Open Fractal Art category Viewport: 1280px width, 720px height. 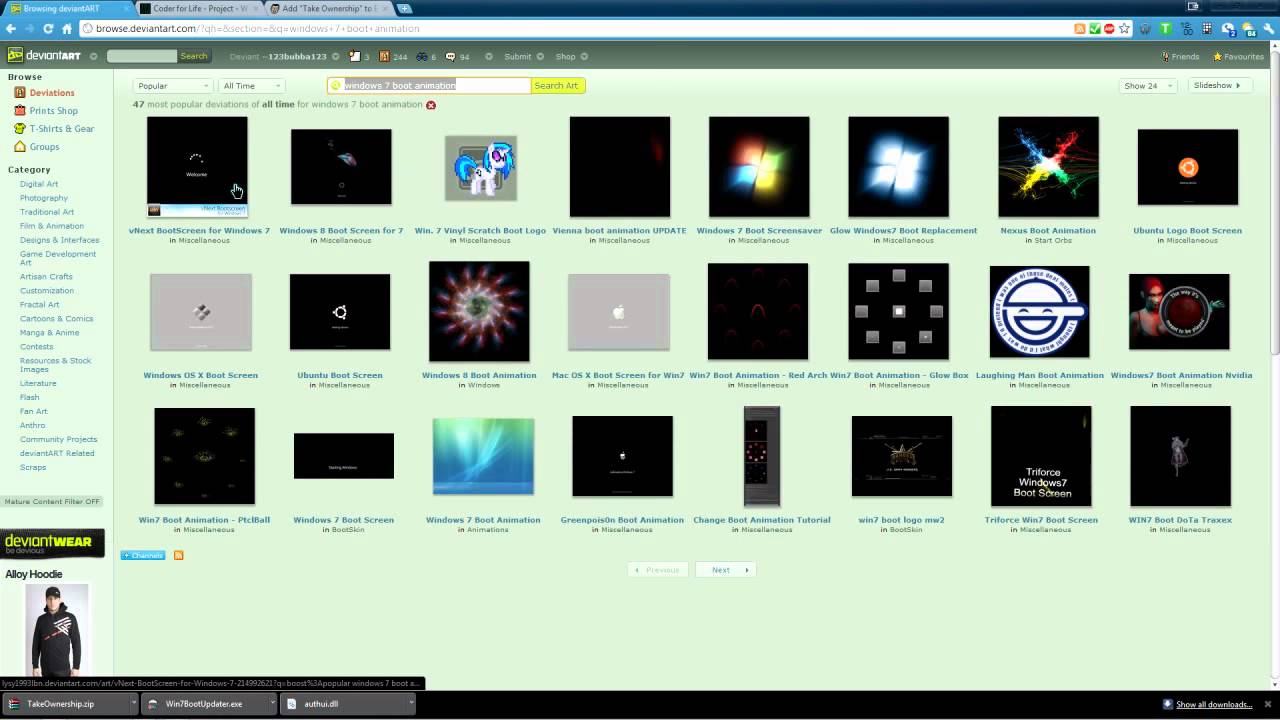(x=40, y=304)
